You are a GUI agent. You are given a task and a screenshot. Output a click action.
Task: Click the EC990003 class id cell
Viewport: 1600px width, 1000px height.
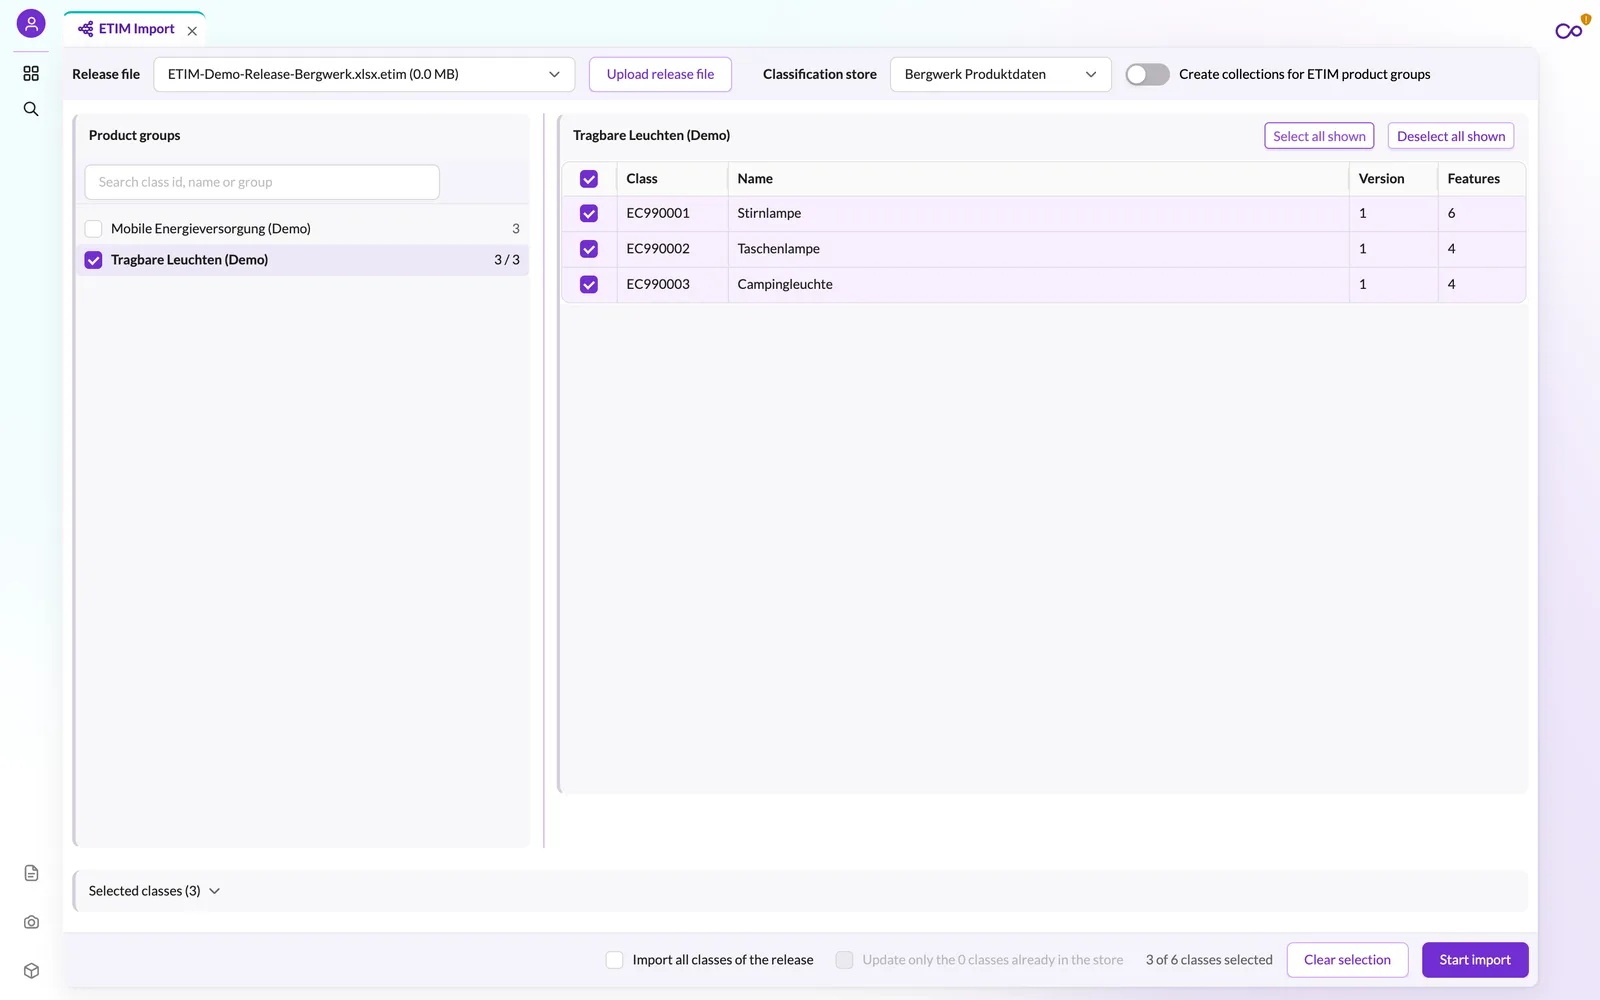pyautogui.click(x=672, y=285)
